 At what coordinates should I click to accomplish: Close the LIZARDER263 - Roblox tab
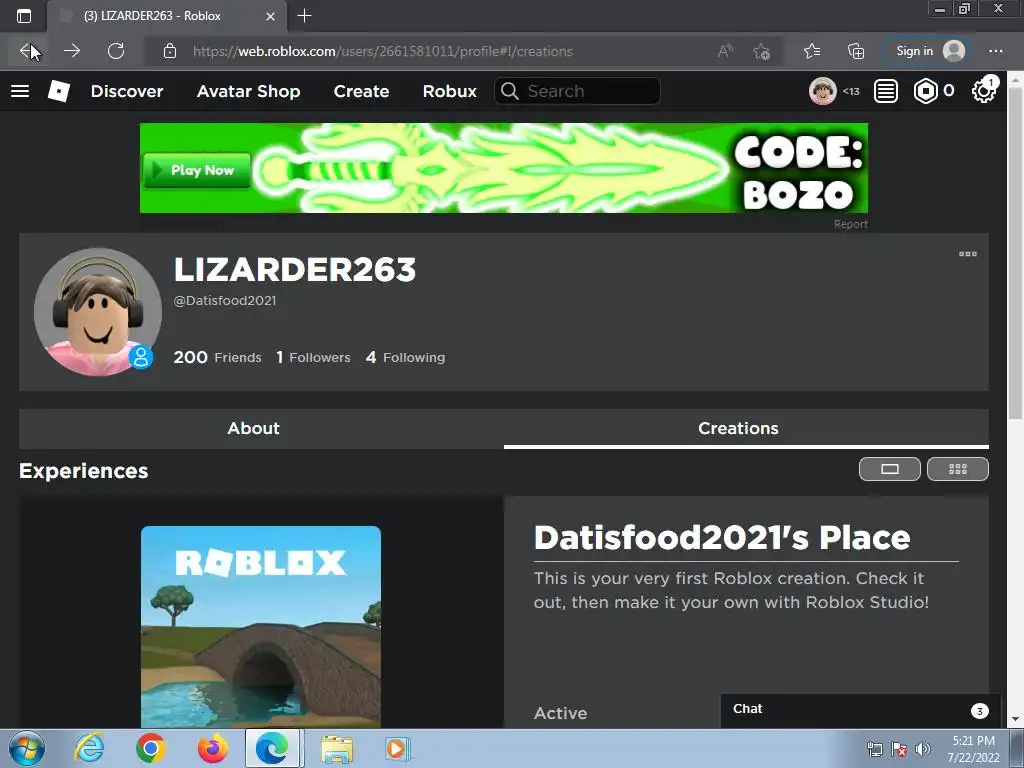[x=270, y=16]
